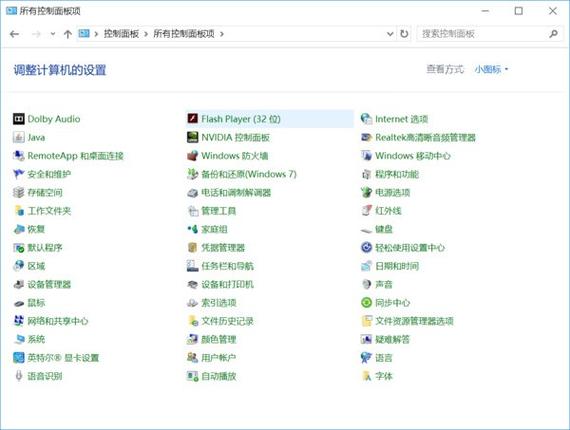Expand chevron after 所有控制面板项 breadcrumb
Screen dimensions: 570x430
[x=222, y=34]
